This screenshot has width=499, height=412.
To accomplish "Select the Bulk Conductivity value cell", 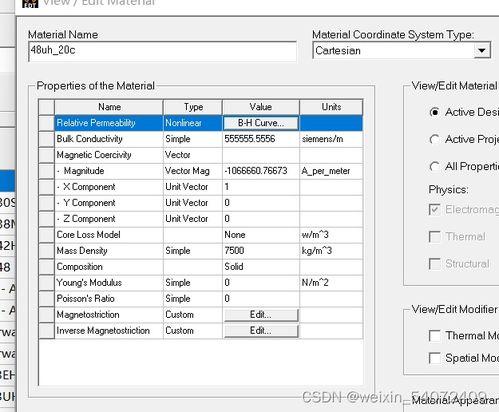I will (261, 139).
